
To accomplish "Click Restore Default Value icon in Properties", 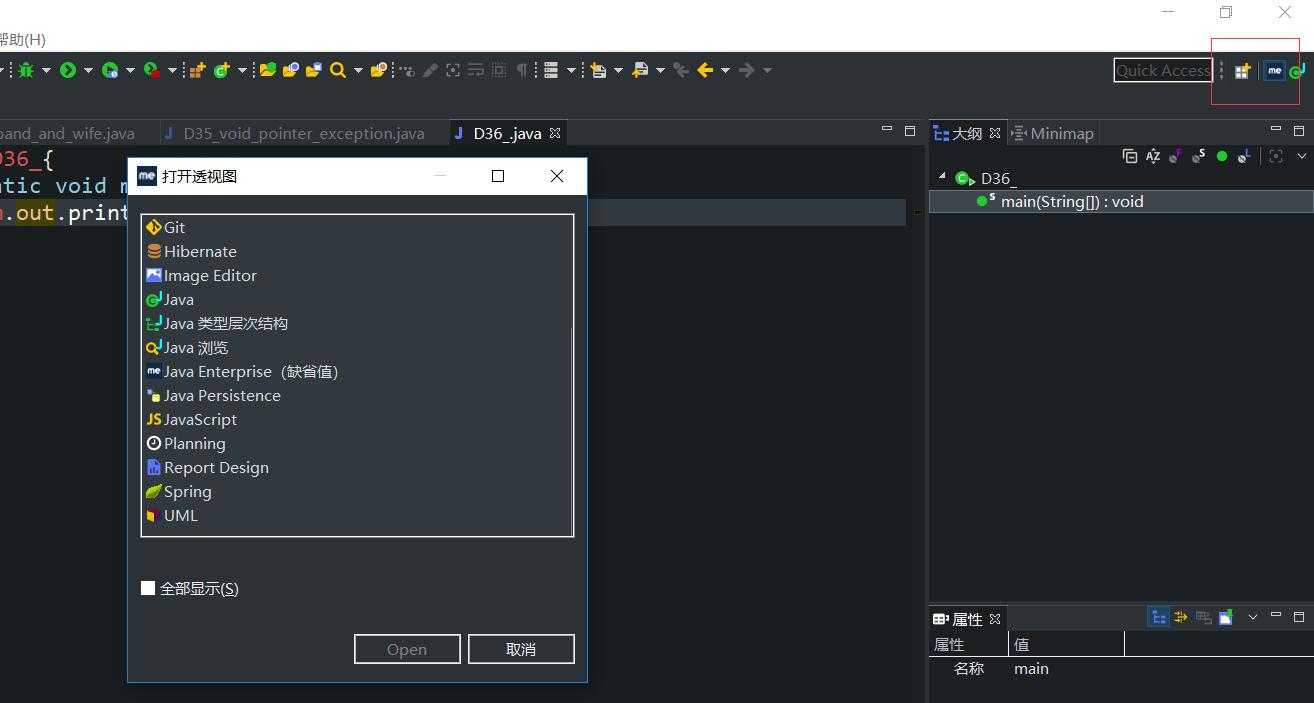I will (1203, 617).
